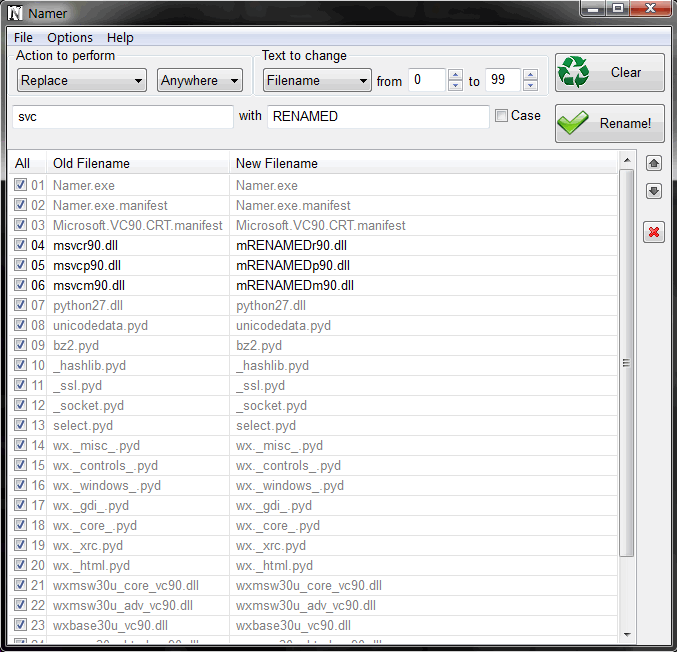This screenshot has height=652, width=677.
Task: Decrease the 'to' value with down spinner
Action: (x=530, y=86)
